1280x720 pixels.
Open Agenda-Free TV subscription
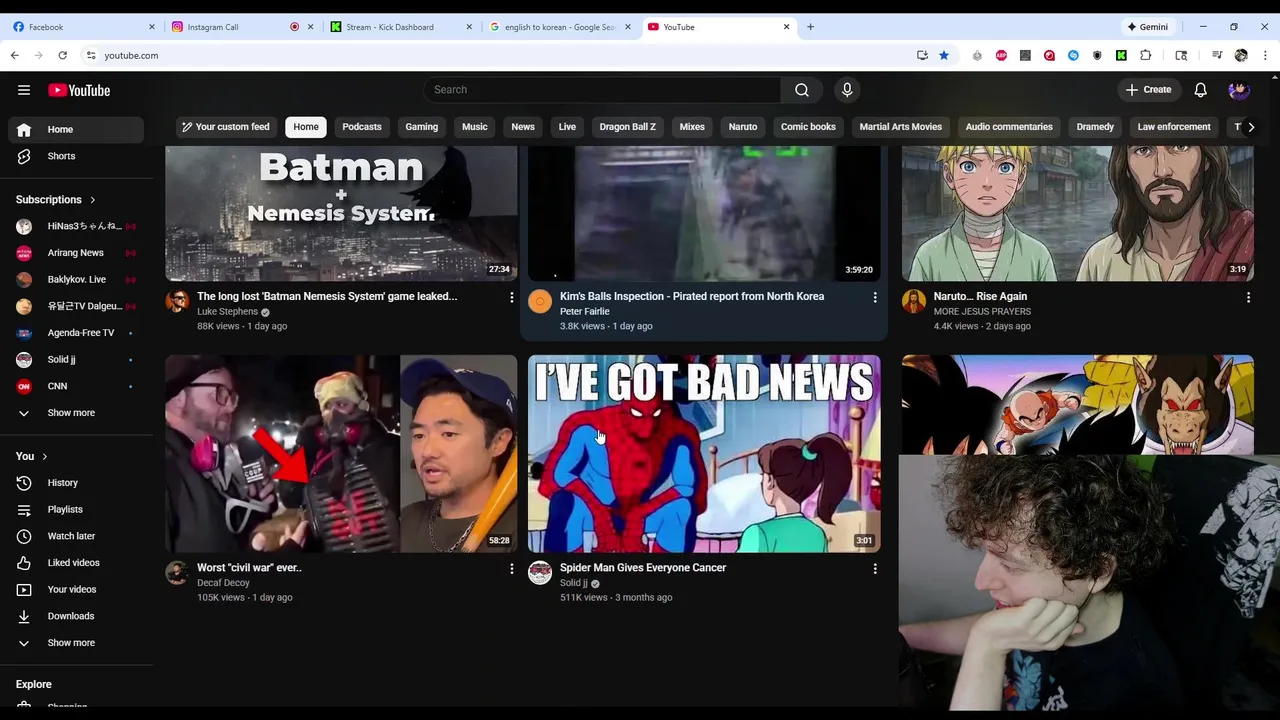[76, 333]
